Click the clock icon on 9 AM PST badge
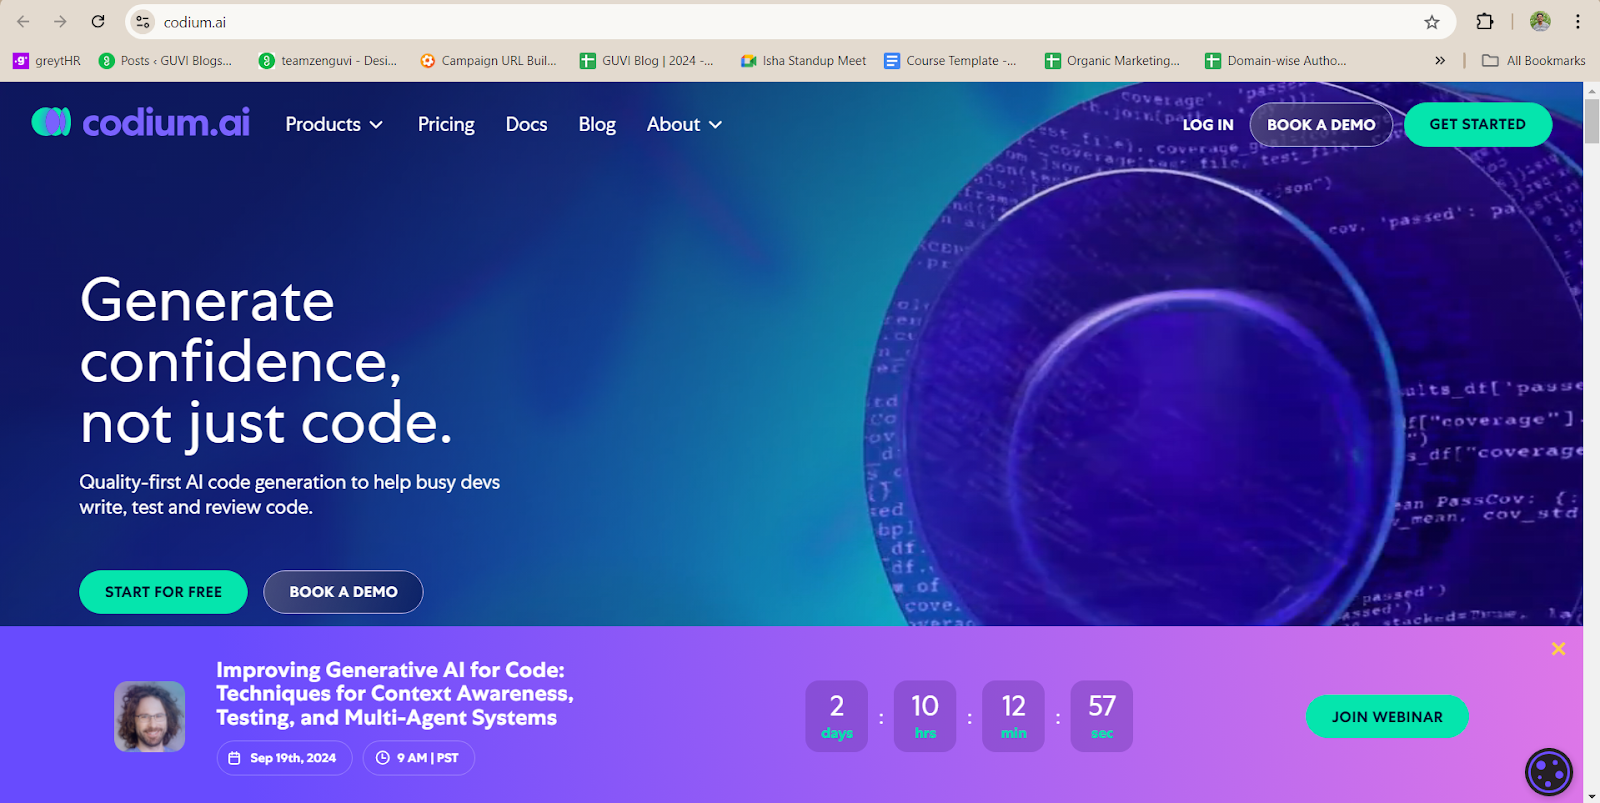This screenshot has height=803, width=1600. (x=382, y=758)
